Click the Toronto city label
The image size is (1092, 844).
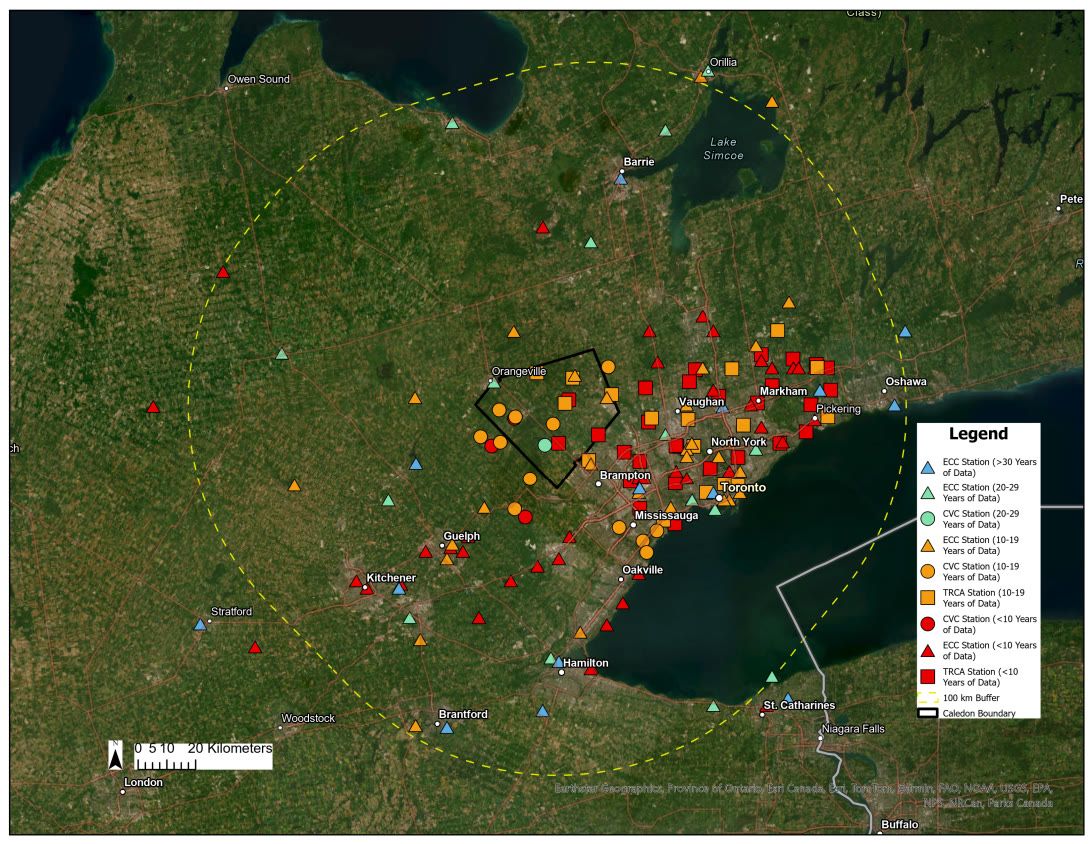click(x=743, y=487)
